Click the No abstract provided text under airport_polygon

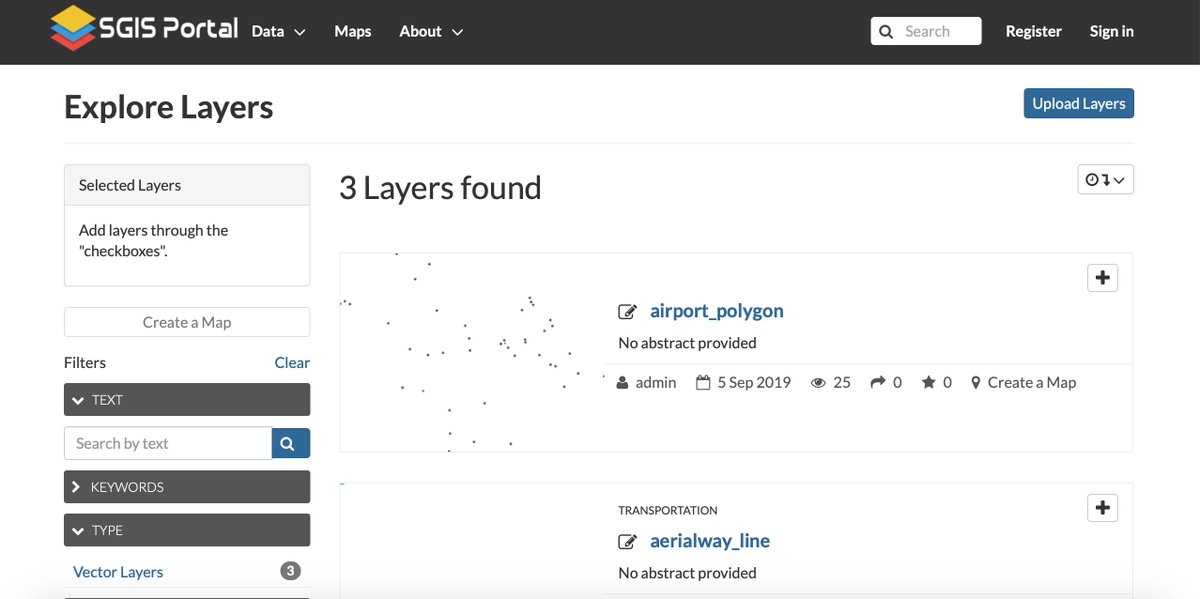(x=687, y=343)
